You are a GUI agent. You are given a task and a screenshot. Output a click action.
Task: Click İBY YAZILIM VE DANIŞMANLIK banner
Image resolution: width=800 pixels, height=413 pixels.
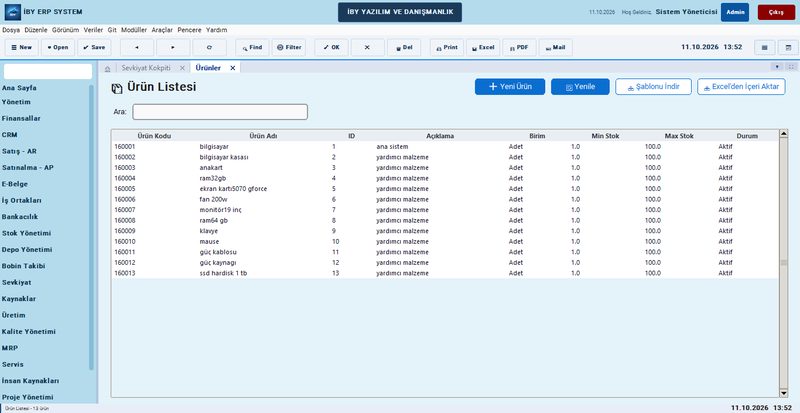click(399, 12)
